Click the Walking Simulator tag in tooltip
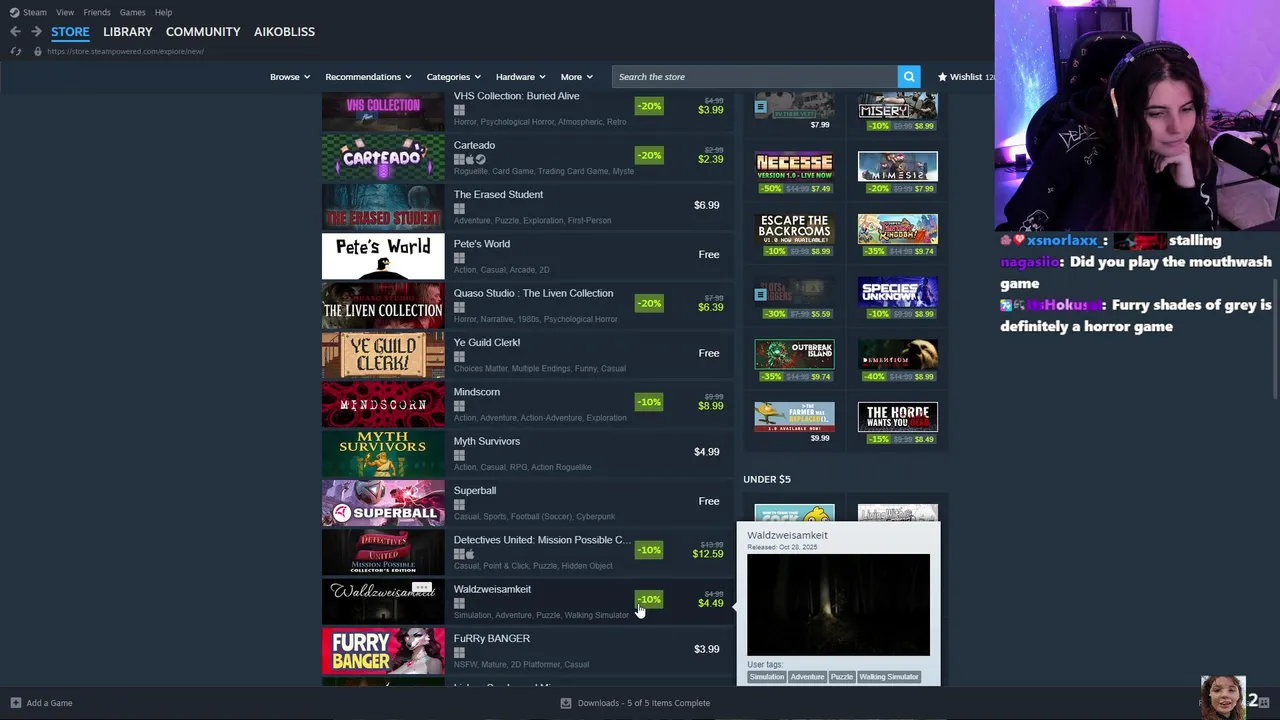 click(889, 677)
